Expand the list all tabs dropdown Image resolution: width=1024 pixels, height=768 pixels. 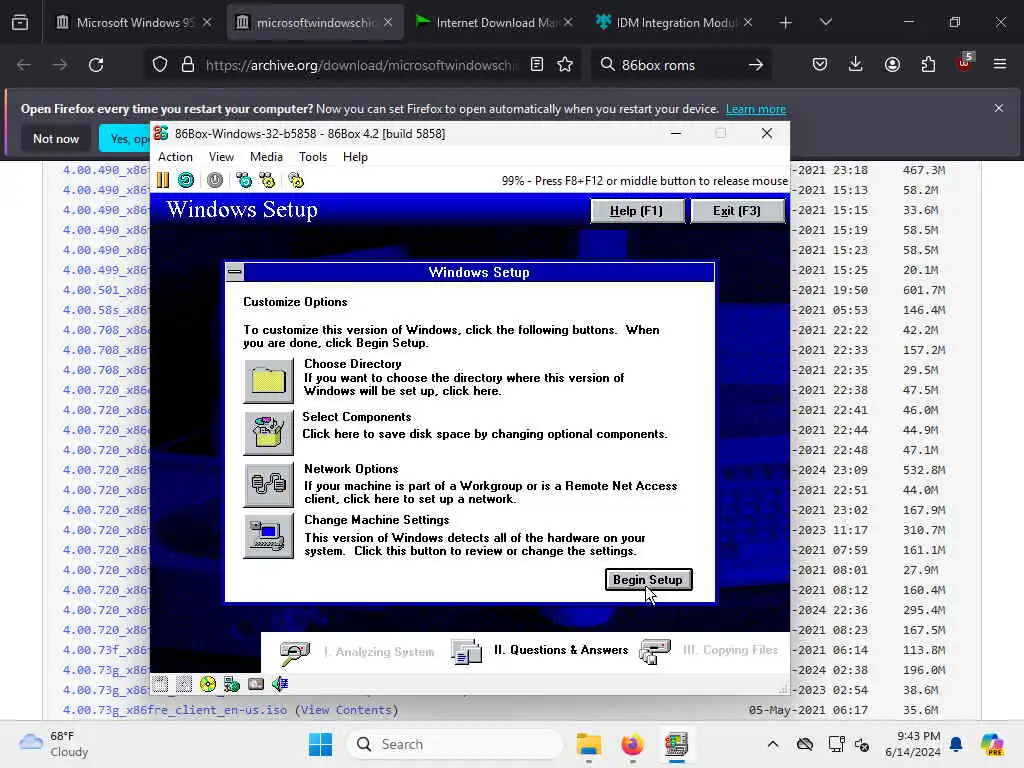point(825,22)
